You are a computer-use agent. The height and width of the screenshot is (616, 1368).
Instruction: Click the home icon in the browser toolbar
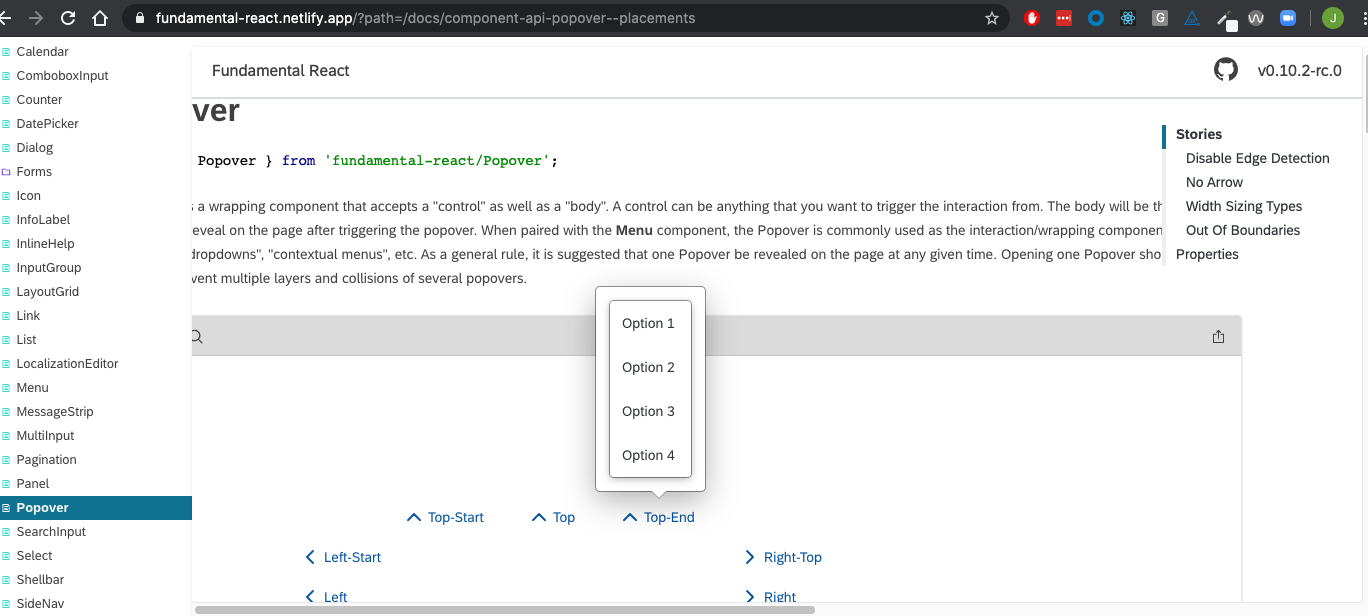click(x=101, y=17)
